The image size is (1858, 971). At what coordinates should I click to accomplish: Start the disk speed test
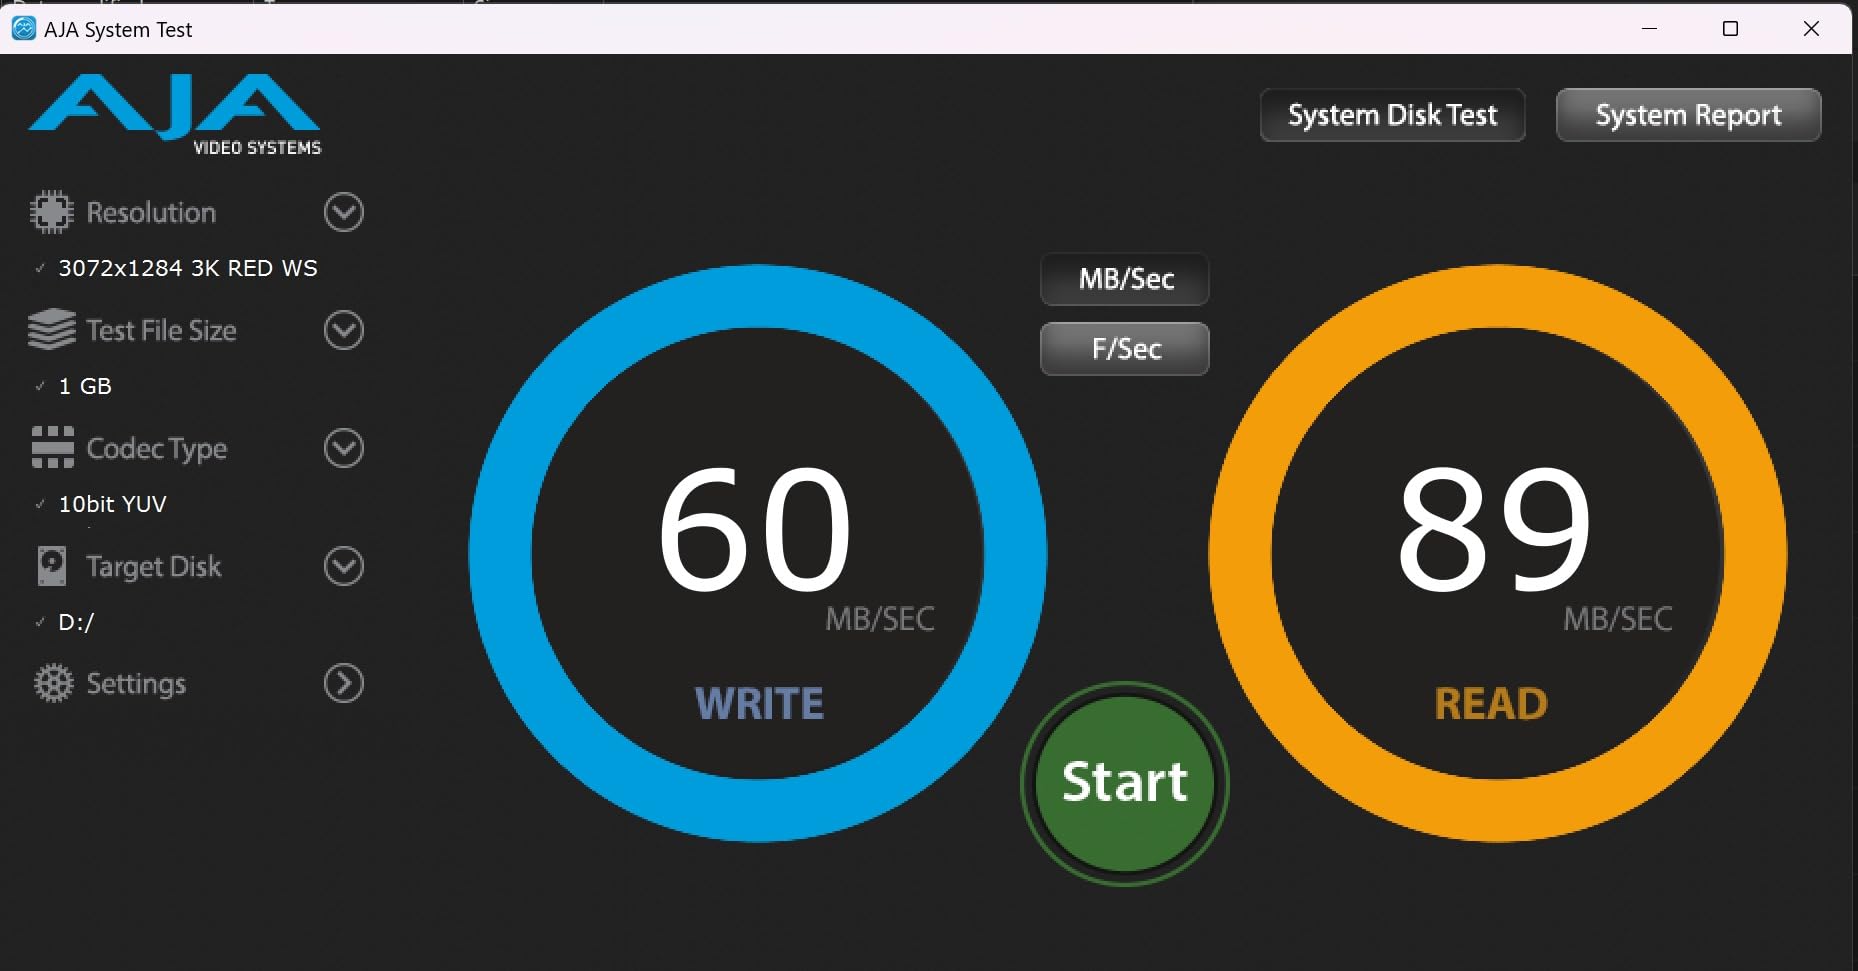coord(1125,783)
